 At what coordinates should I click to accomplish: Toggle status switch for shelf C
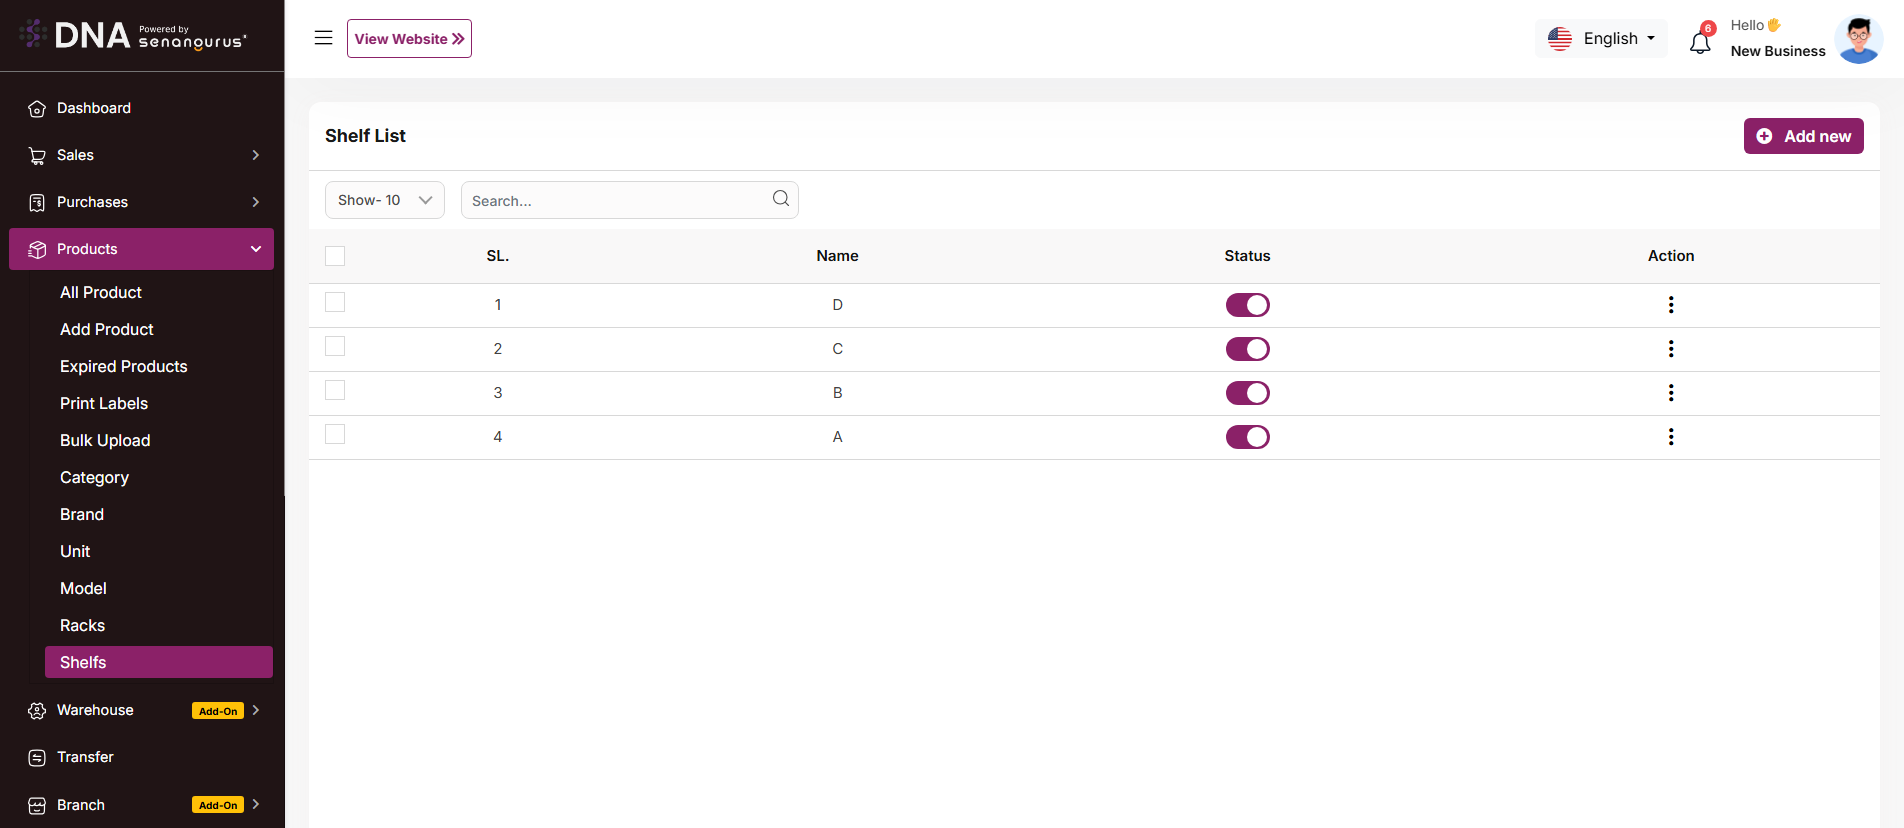pyautogui.click(x=1247, y=349)
